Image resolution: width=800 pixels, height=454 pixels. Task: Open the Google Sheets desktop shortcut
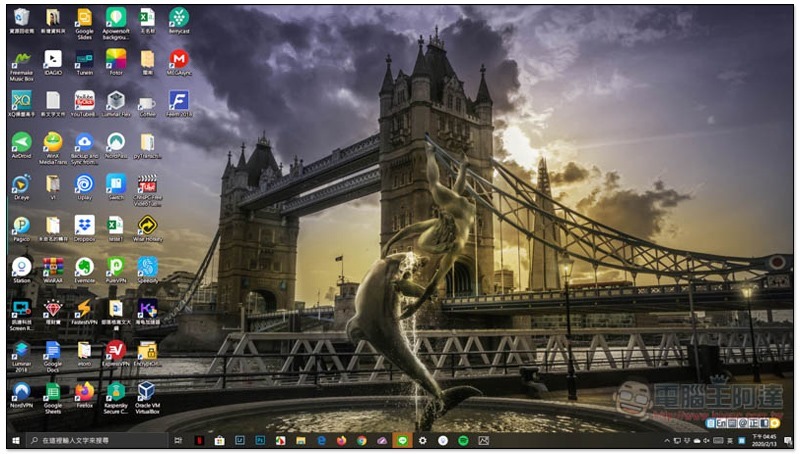tap(53, 398)
